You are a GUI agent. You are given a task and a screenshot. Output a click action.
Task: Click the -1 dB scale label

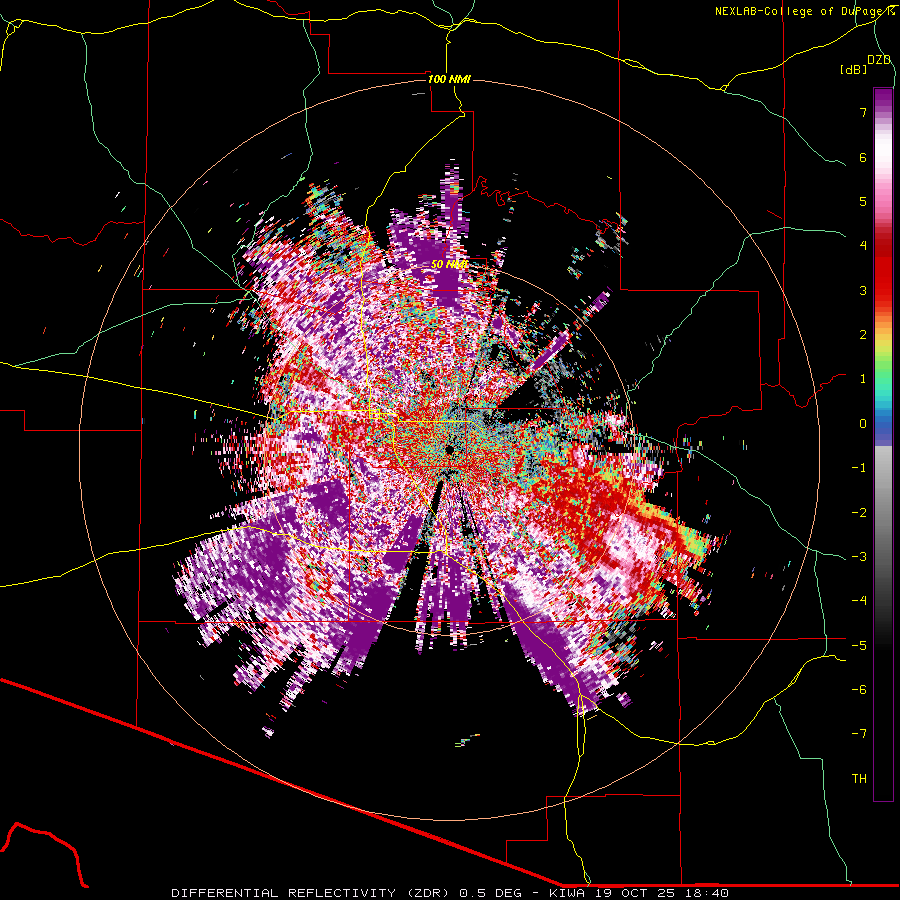point(859,468)
